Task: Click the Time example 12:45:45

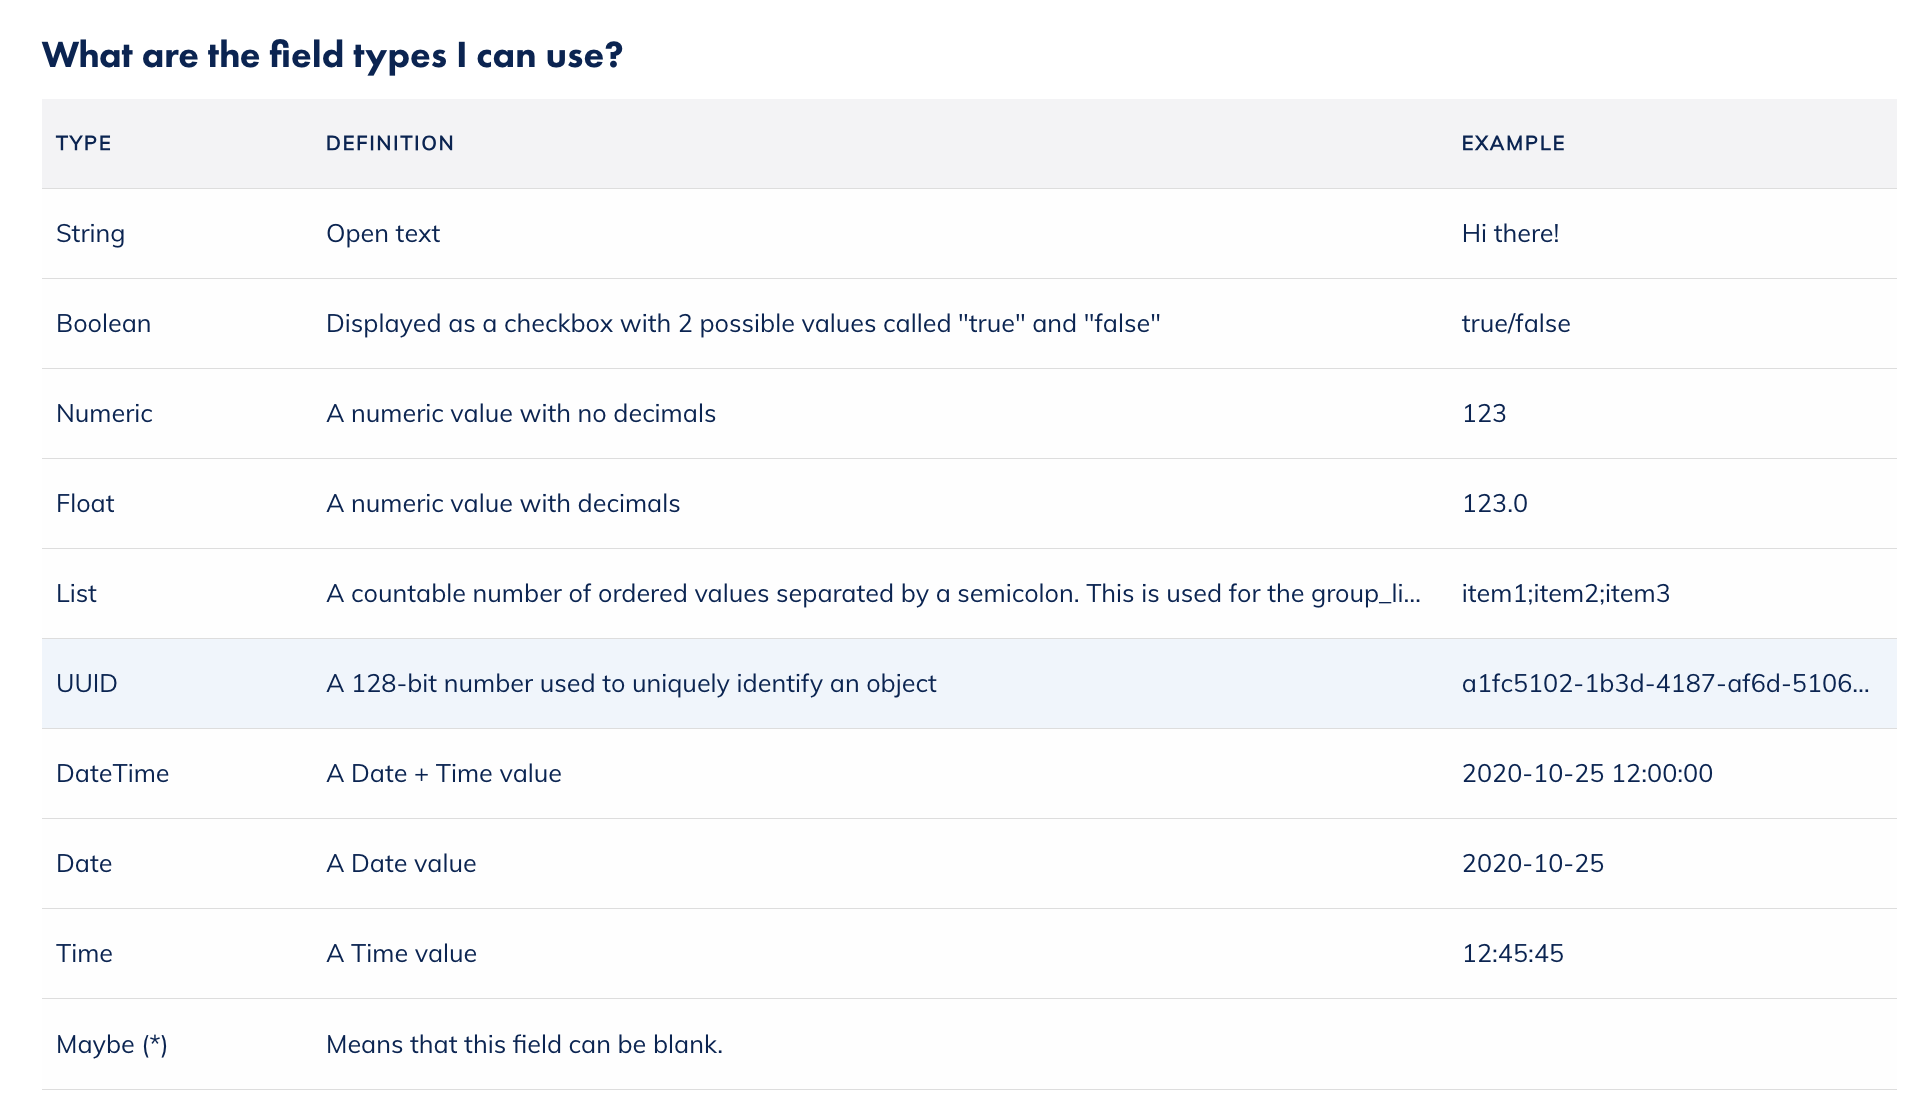Action: click(1513, 953)
